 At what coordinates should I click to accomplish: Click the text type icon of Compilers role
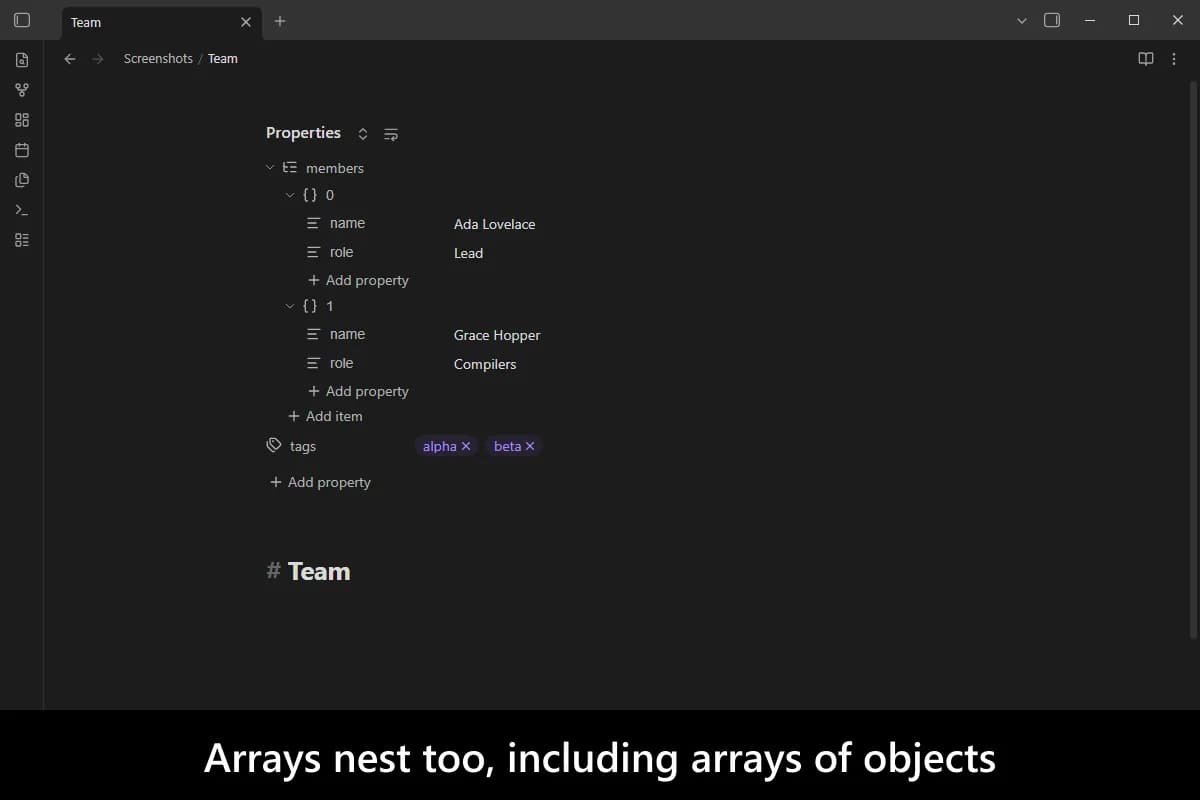tap(314, 363)
